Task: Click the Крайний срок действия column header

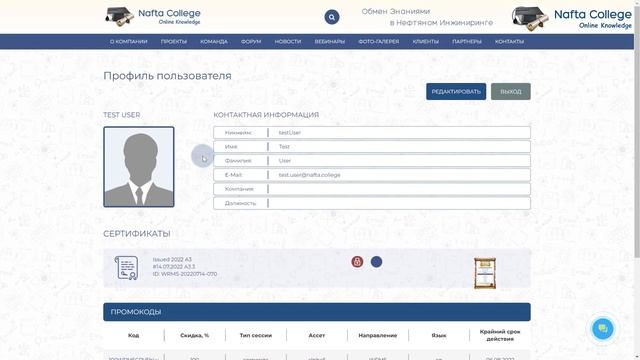Action: tap(500, 335)
